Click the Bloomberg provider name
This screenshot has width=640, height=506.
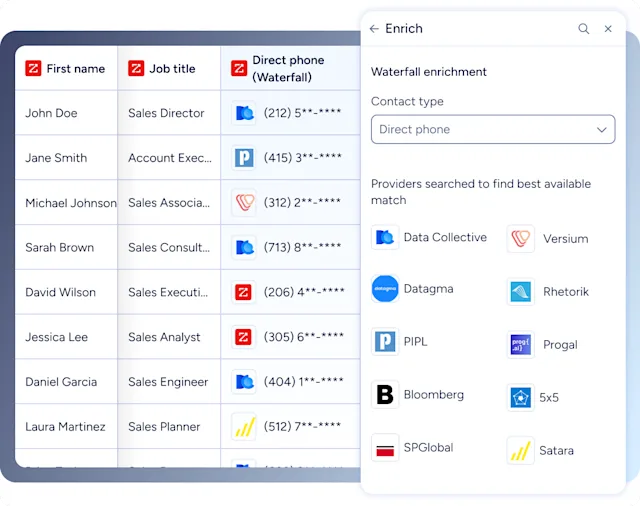(x=434, y=395)
